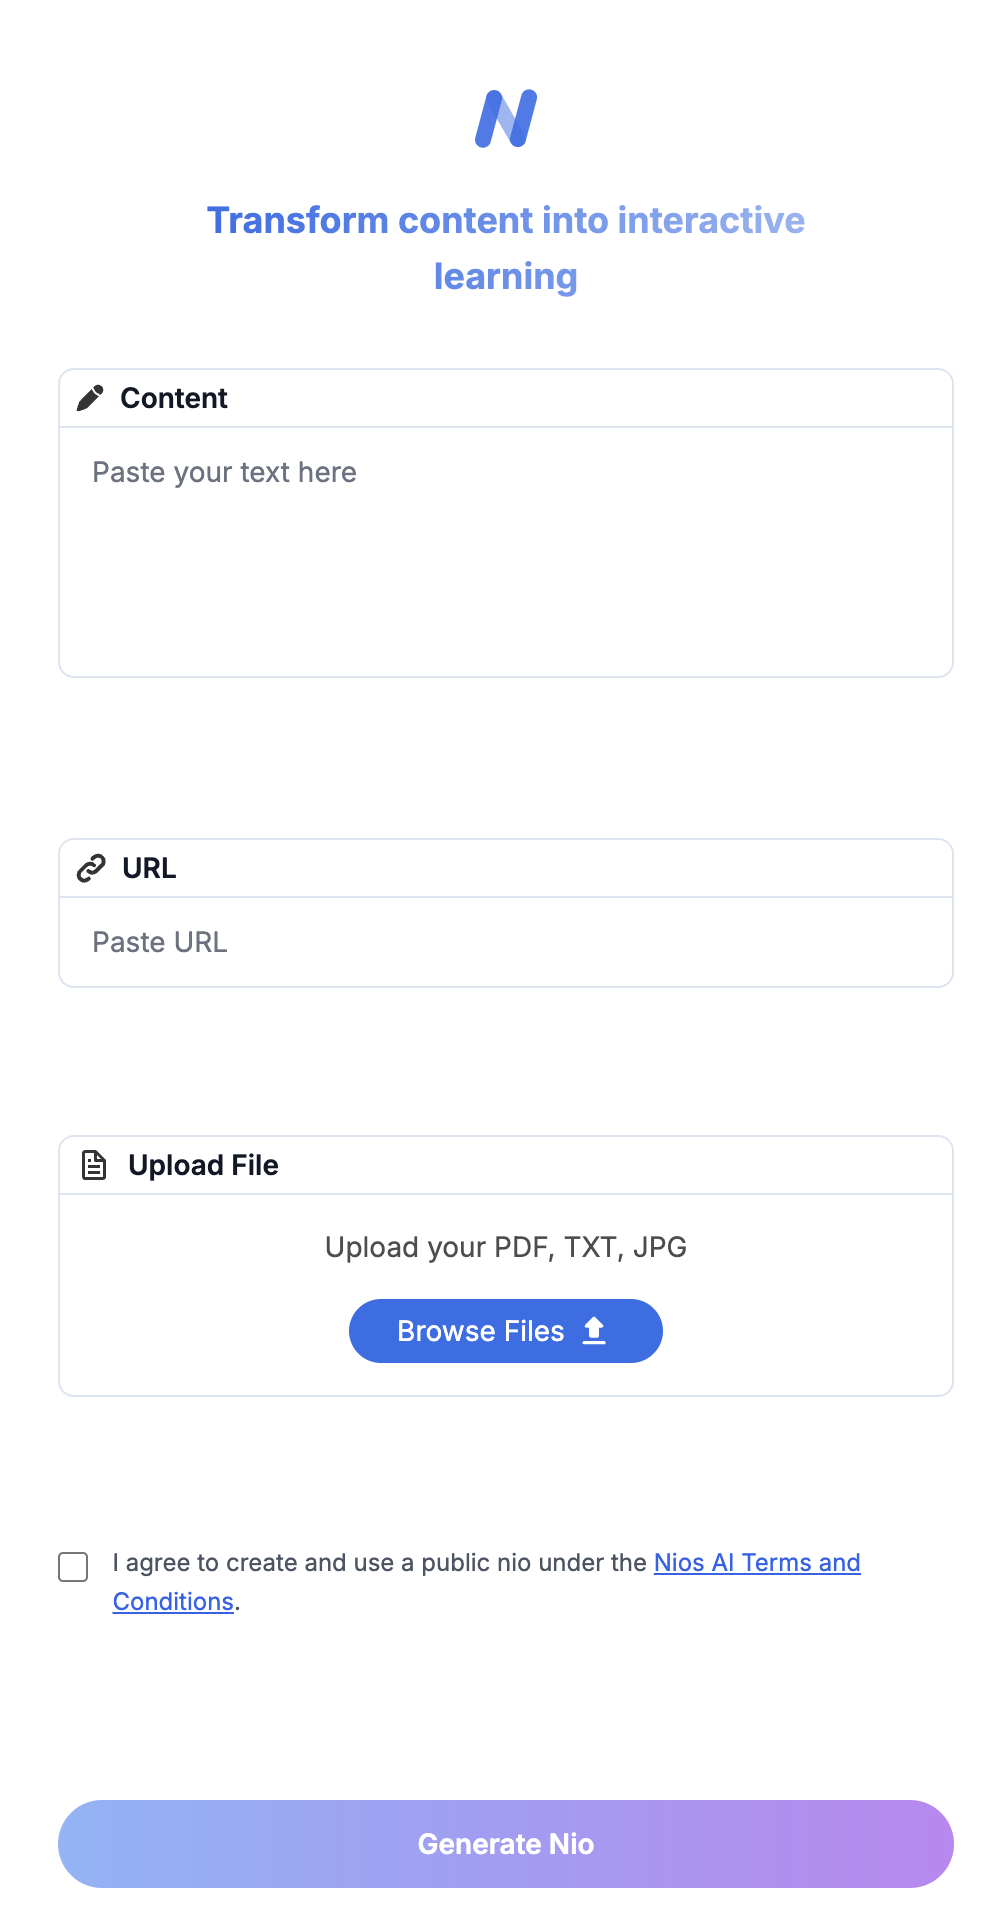The width and height of the screenshot is (998, 1910).
Task: Focus the "Paste URL" input field
Action: (506, 942)
